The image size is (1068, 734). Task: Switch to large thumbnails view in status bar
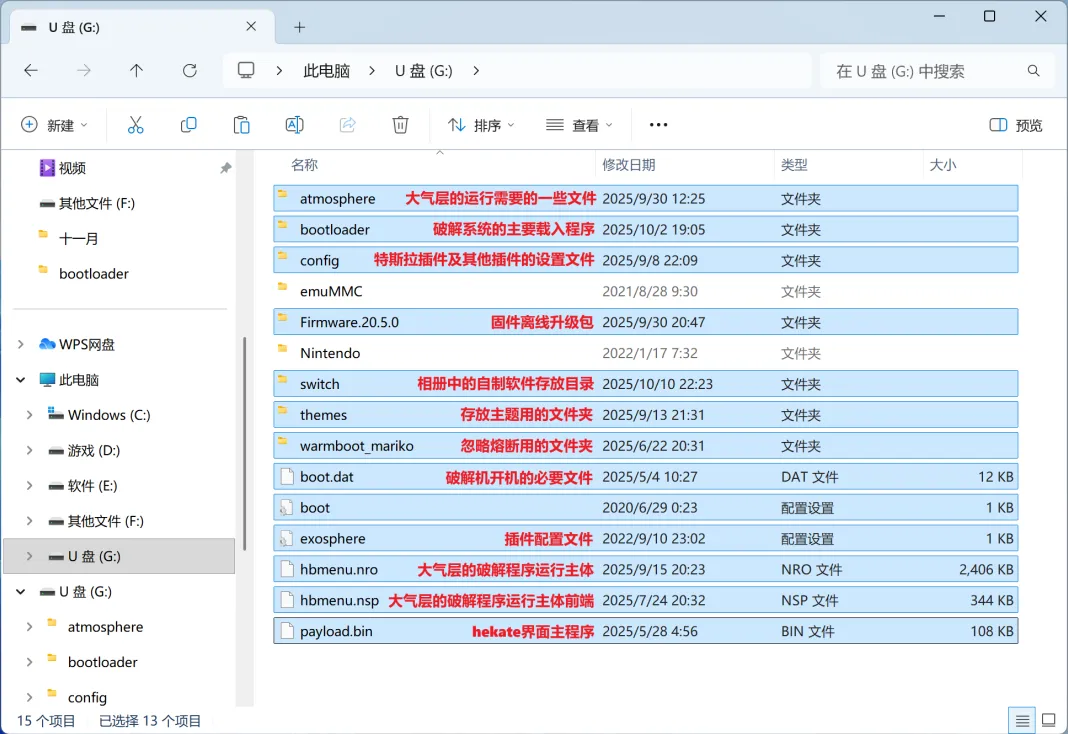coord(1049,719)
